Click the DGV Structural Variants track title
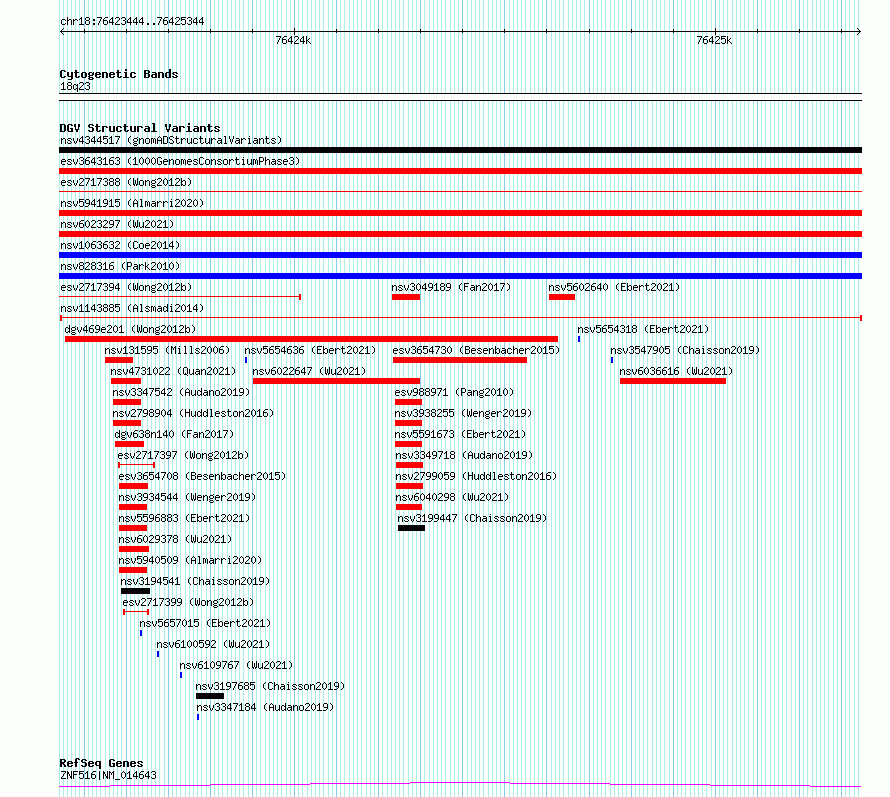The width and height of the screenshot is (890, 797). 140,128
